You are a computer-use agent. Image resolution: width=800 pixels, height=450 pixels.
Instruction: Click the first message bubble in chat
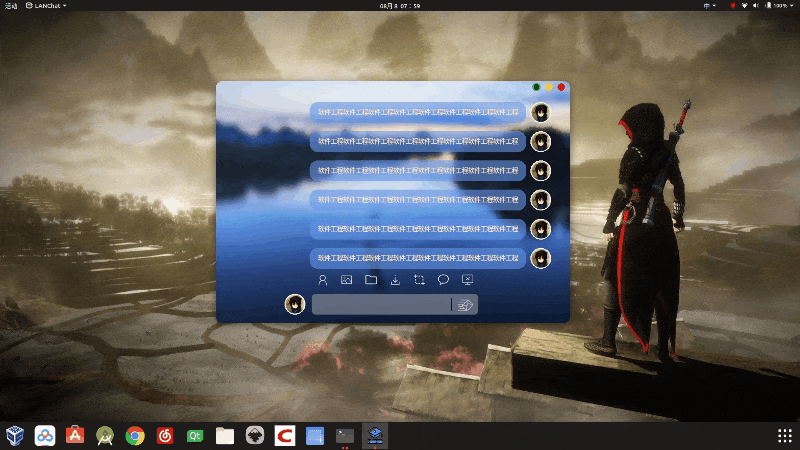418,112
